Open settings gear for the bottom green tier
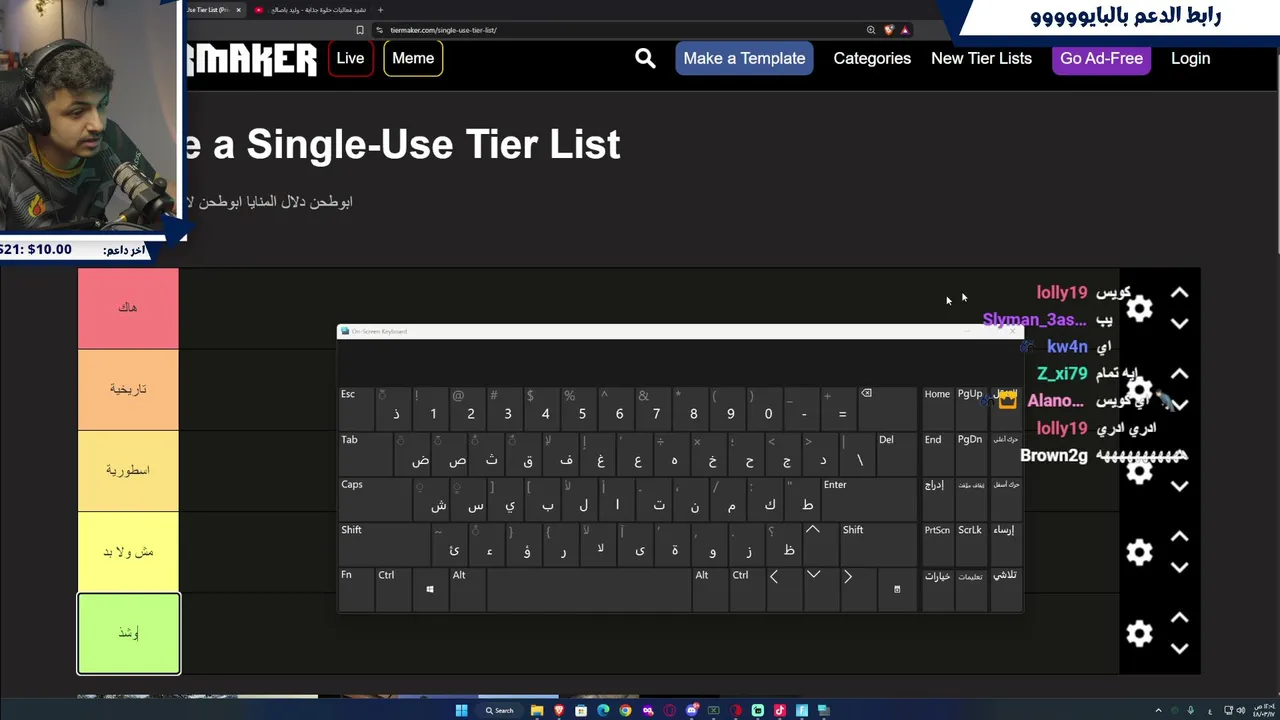The height and width of the screenshot is (720, 1280). pos(1139,633)
